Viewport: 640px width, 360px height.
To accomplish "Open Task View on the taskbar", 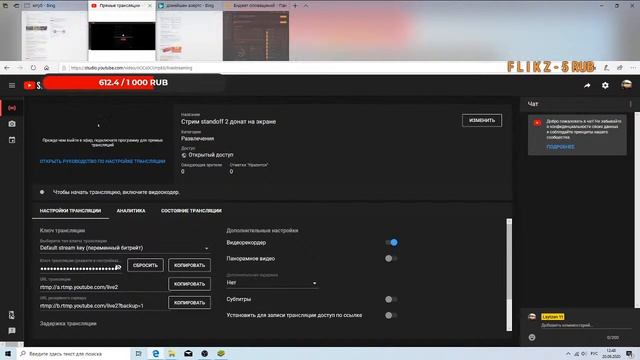I will pos(138,353).
